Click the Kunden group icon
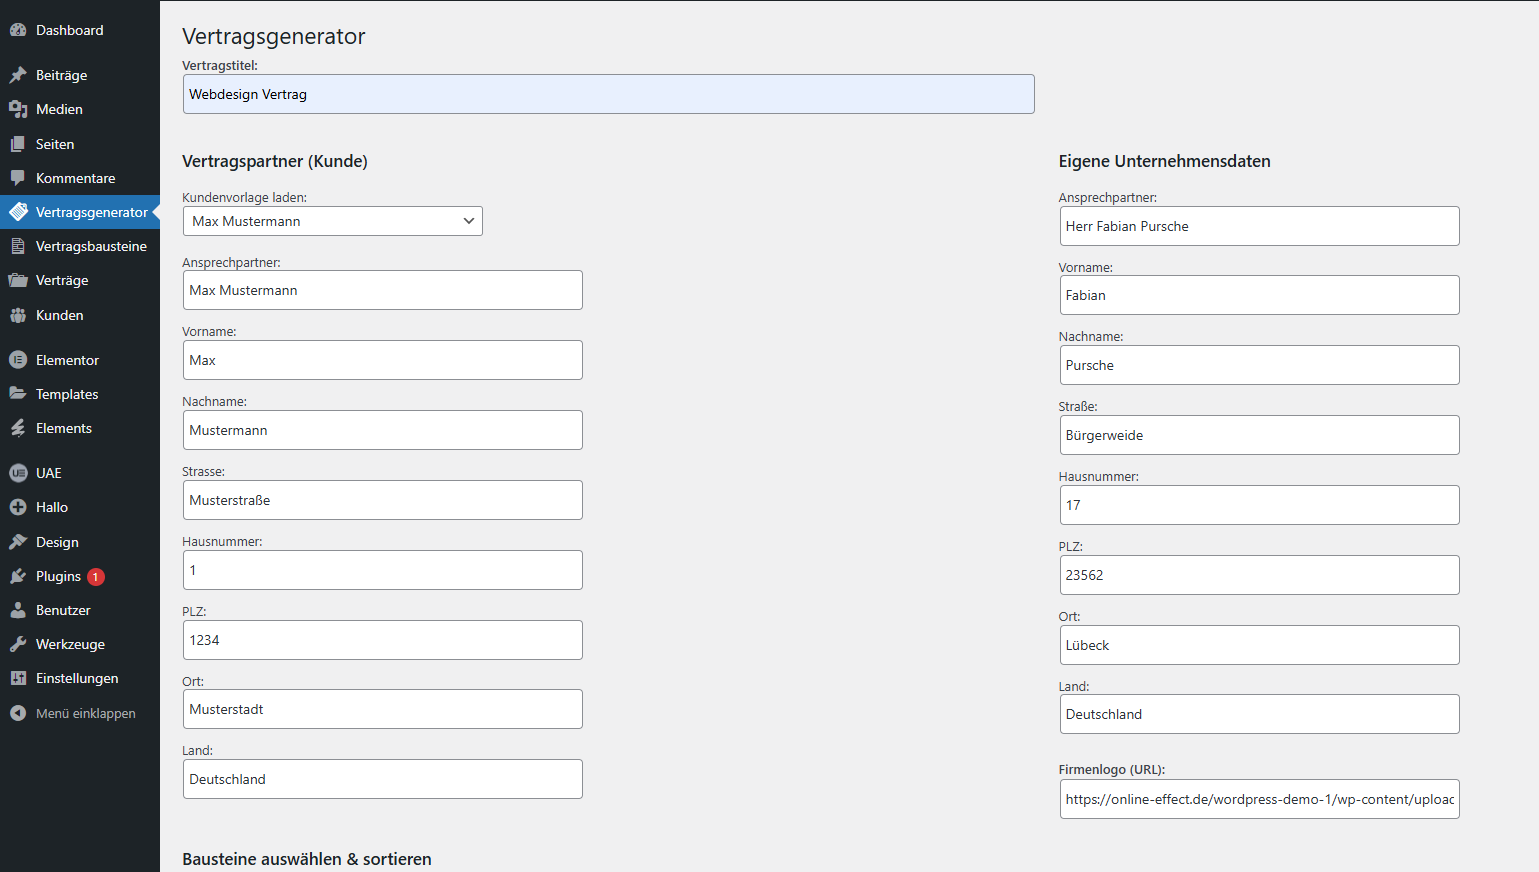The width and height of the screenshot is (1539, 872). [18, 315]
